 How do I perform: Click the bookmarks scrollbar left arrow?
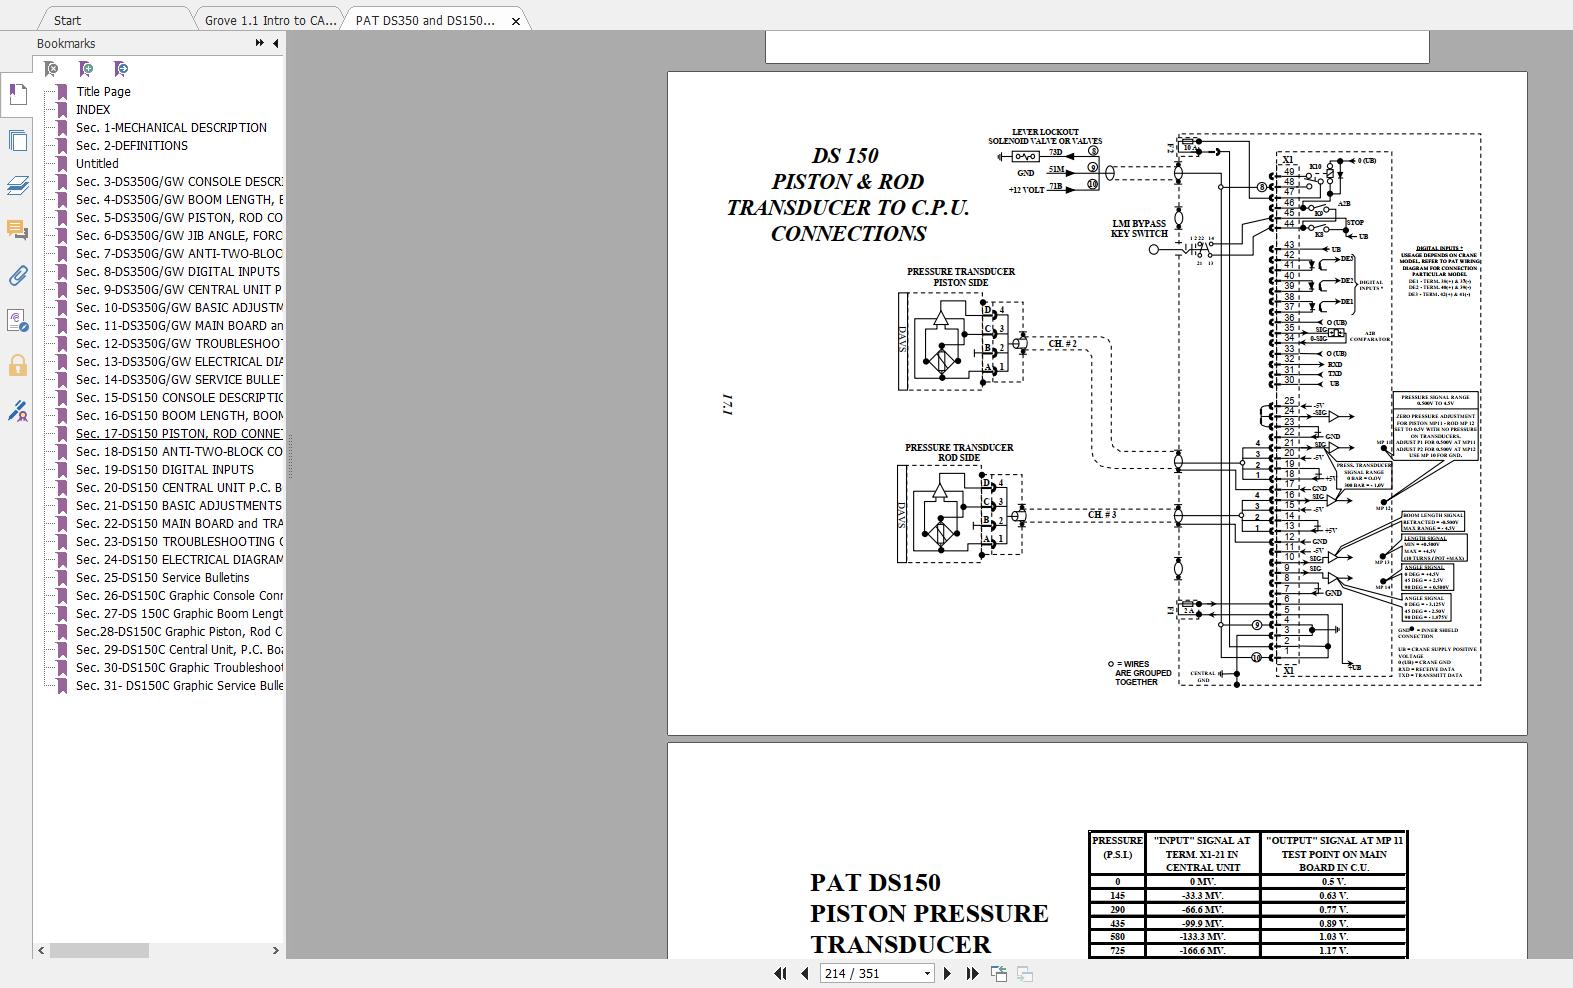pyautogui.click(x=41, y=950)
